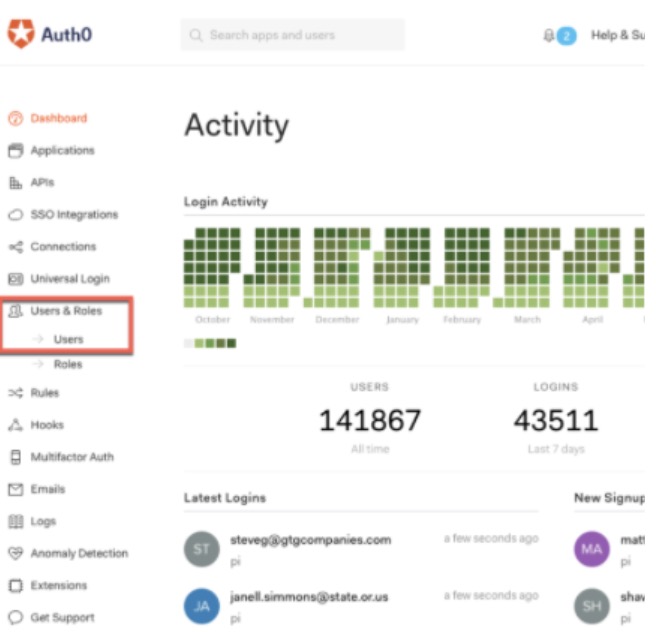Click the Rules shuffle icon
656x632 pixels.
(x=15, y=393)
